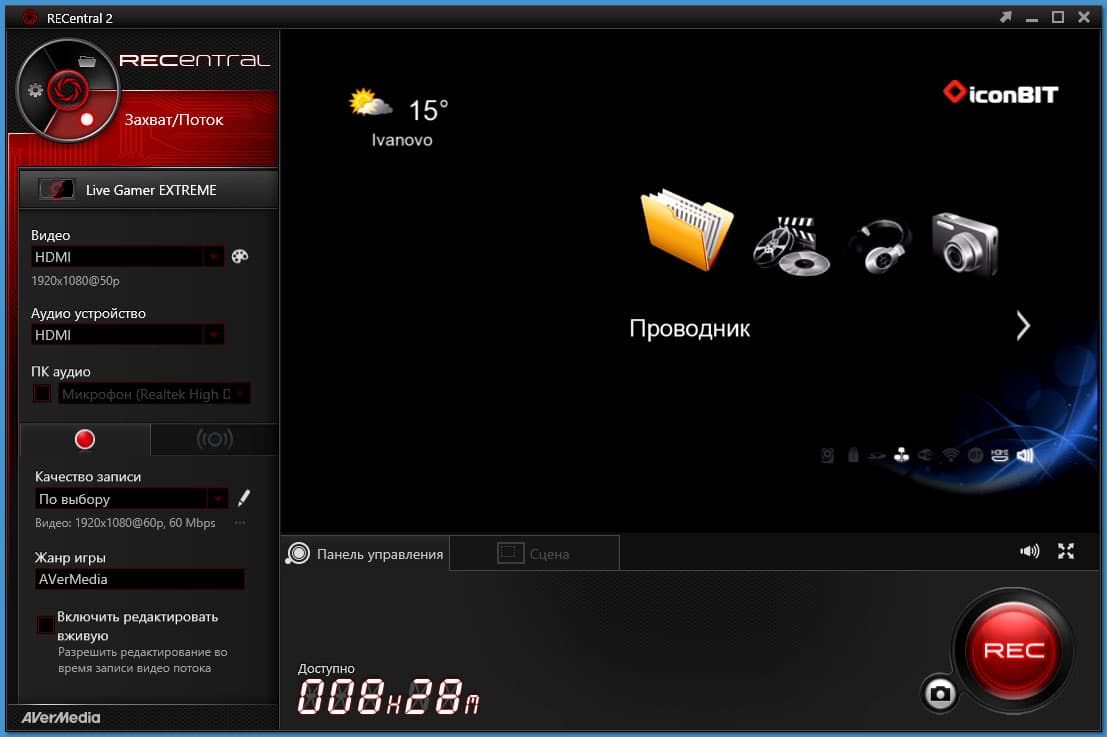
Task: Switch to the record tab with red dot
Action: click(85, 439)
